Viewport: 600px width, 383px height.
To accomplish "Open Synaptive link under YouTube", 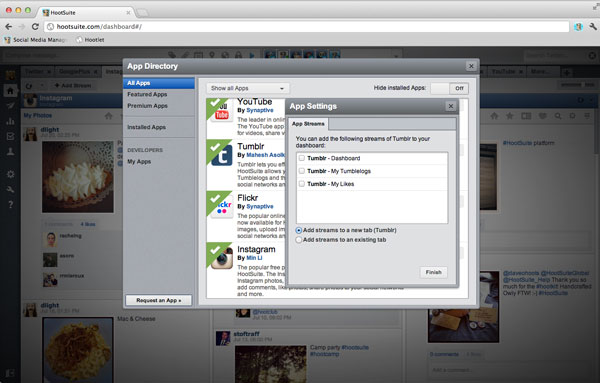I will tap(260, 110).
